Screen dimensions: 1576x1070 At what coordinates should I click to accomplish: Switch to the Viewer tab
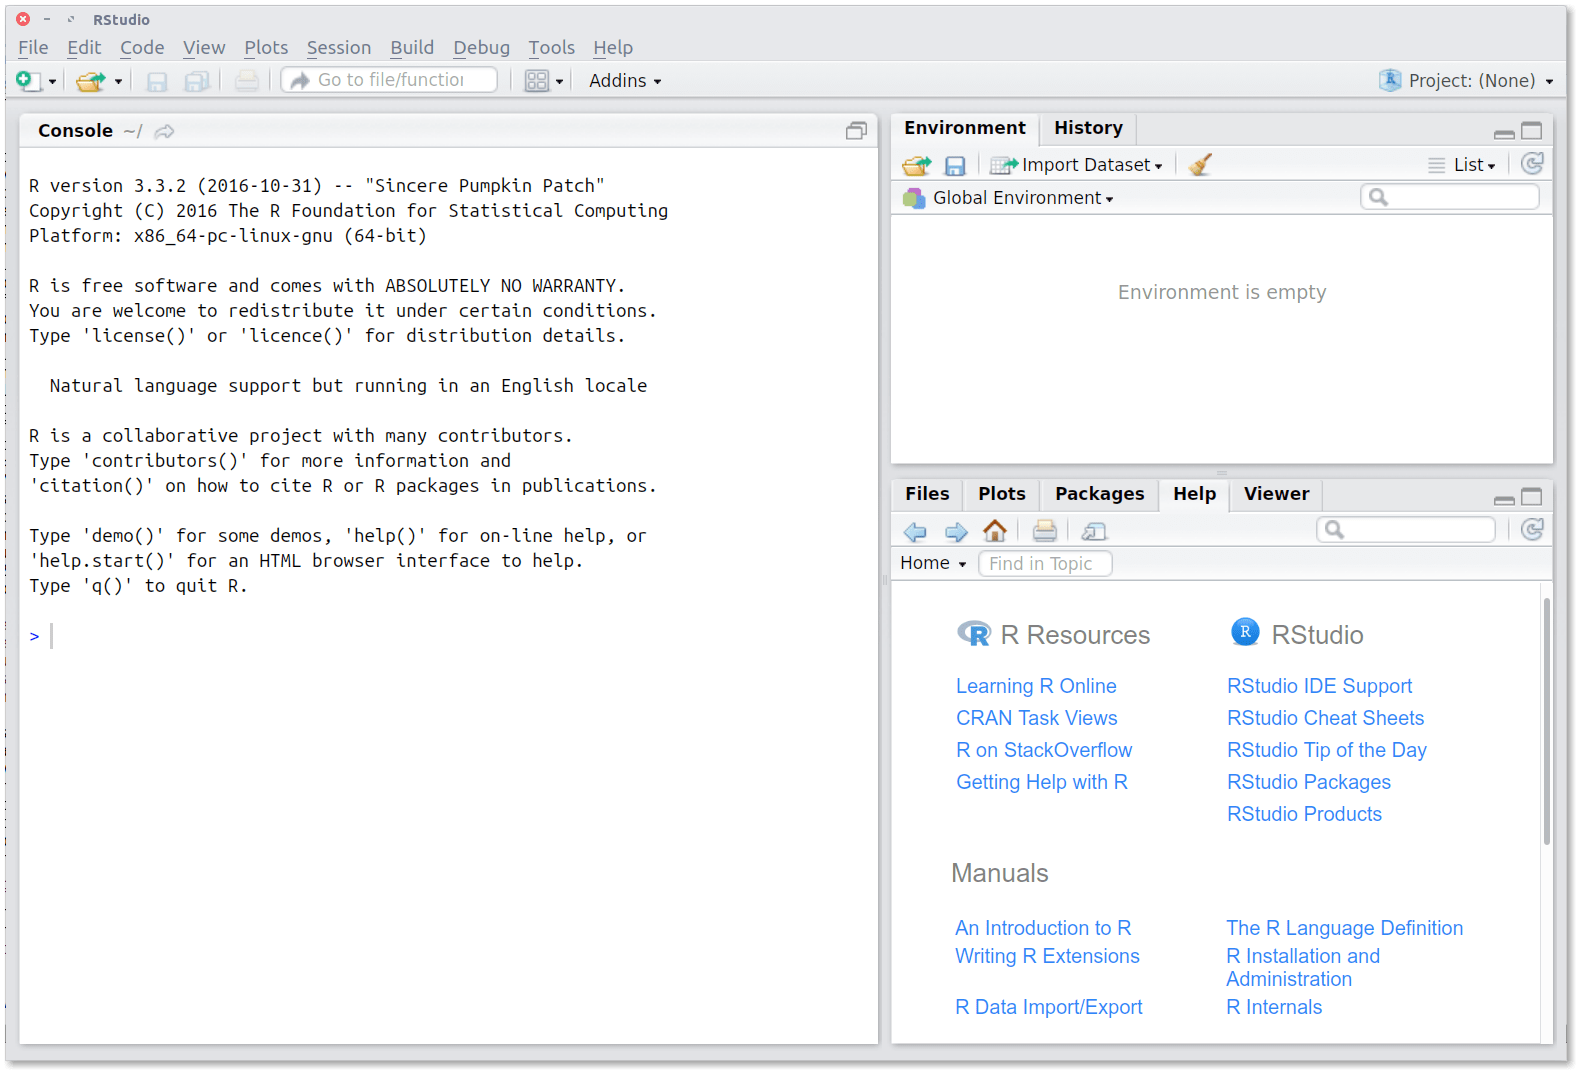coord(1276,494)
